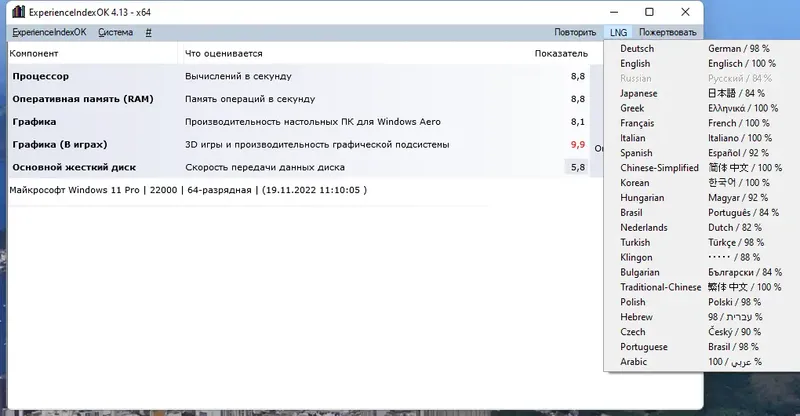Select English language
This screenshot has height=416, width=800.
[x=702, y=63]
